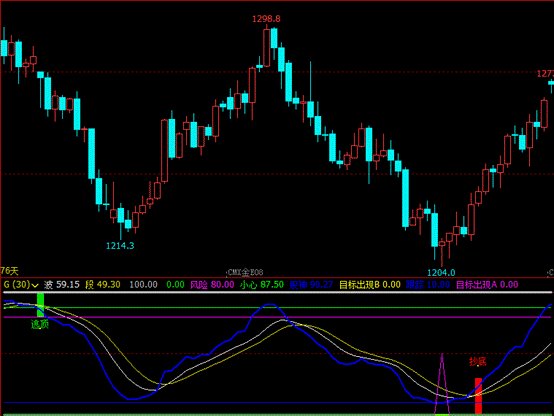Click the 1204.0 bottom price label
This screenshot has height=416, width=554.
pyautogui.click(x=441, y=273)
